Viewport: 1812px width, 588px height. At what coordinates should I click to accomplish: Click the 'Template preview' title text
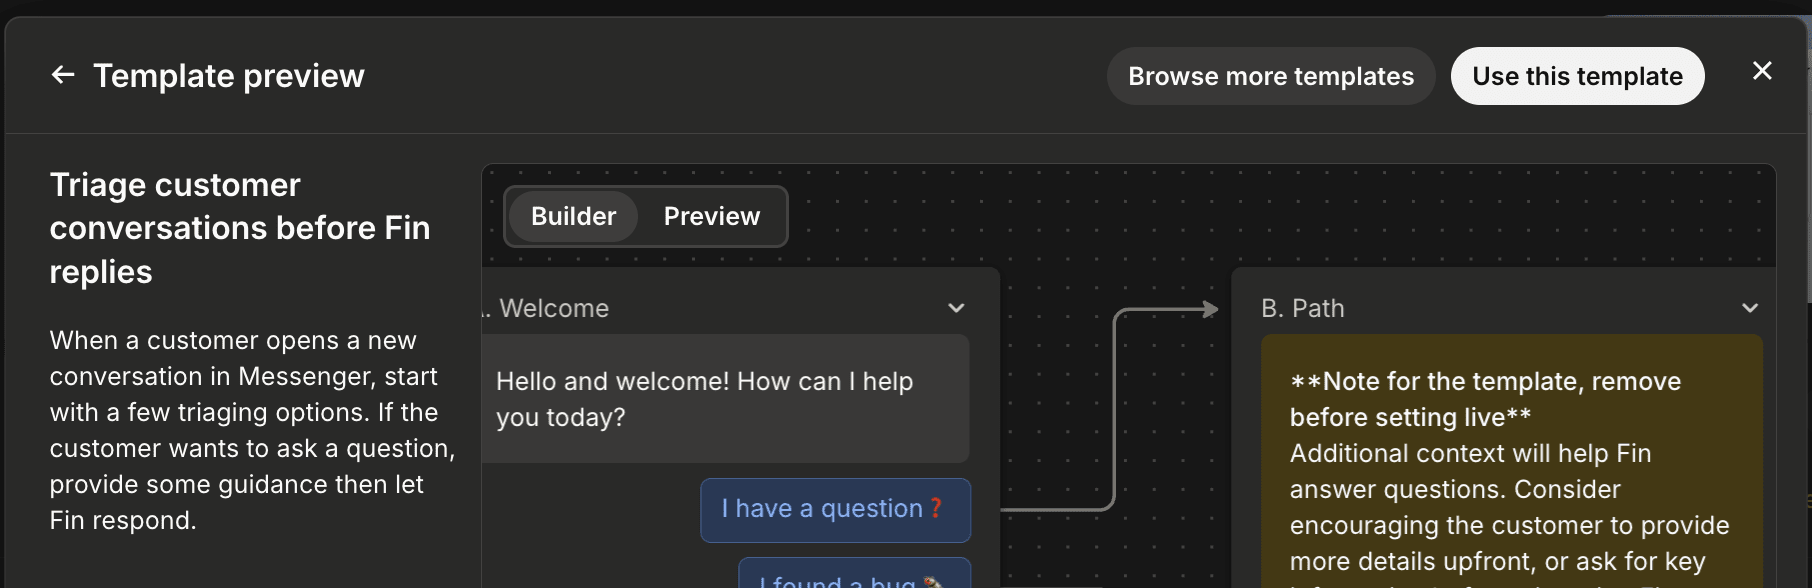click(x=229, y=76)
